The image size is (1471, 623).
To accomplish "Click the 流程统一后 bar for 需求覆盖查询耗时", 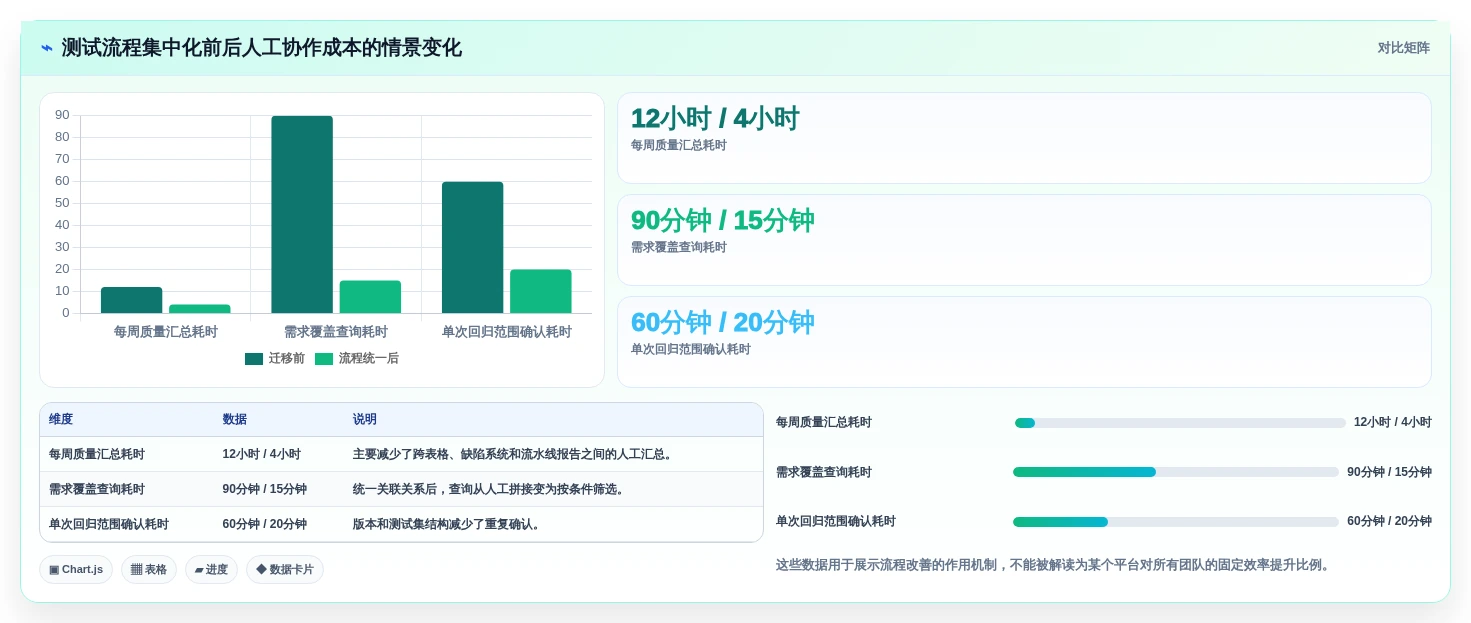I will [370, 297].
